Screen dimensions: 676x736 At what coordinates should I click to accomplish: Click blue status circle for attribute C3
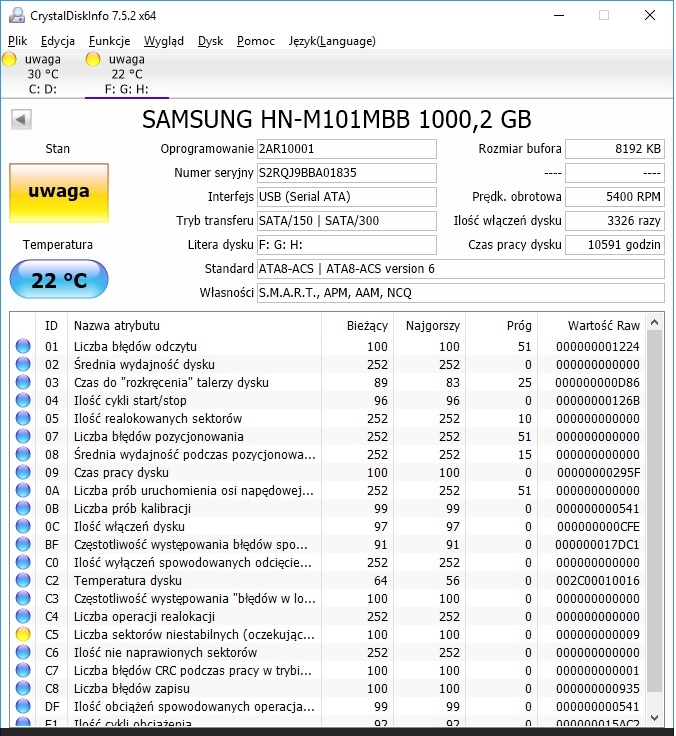coord(23,598)
